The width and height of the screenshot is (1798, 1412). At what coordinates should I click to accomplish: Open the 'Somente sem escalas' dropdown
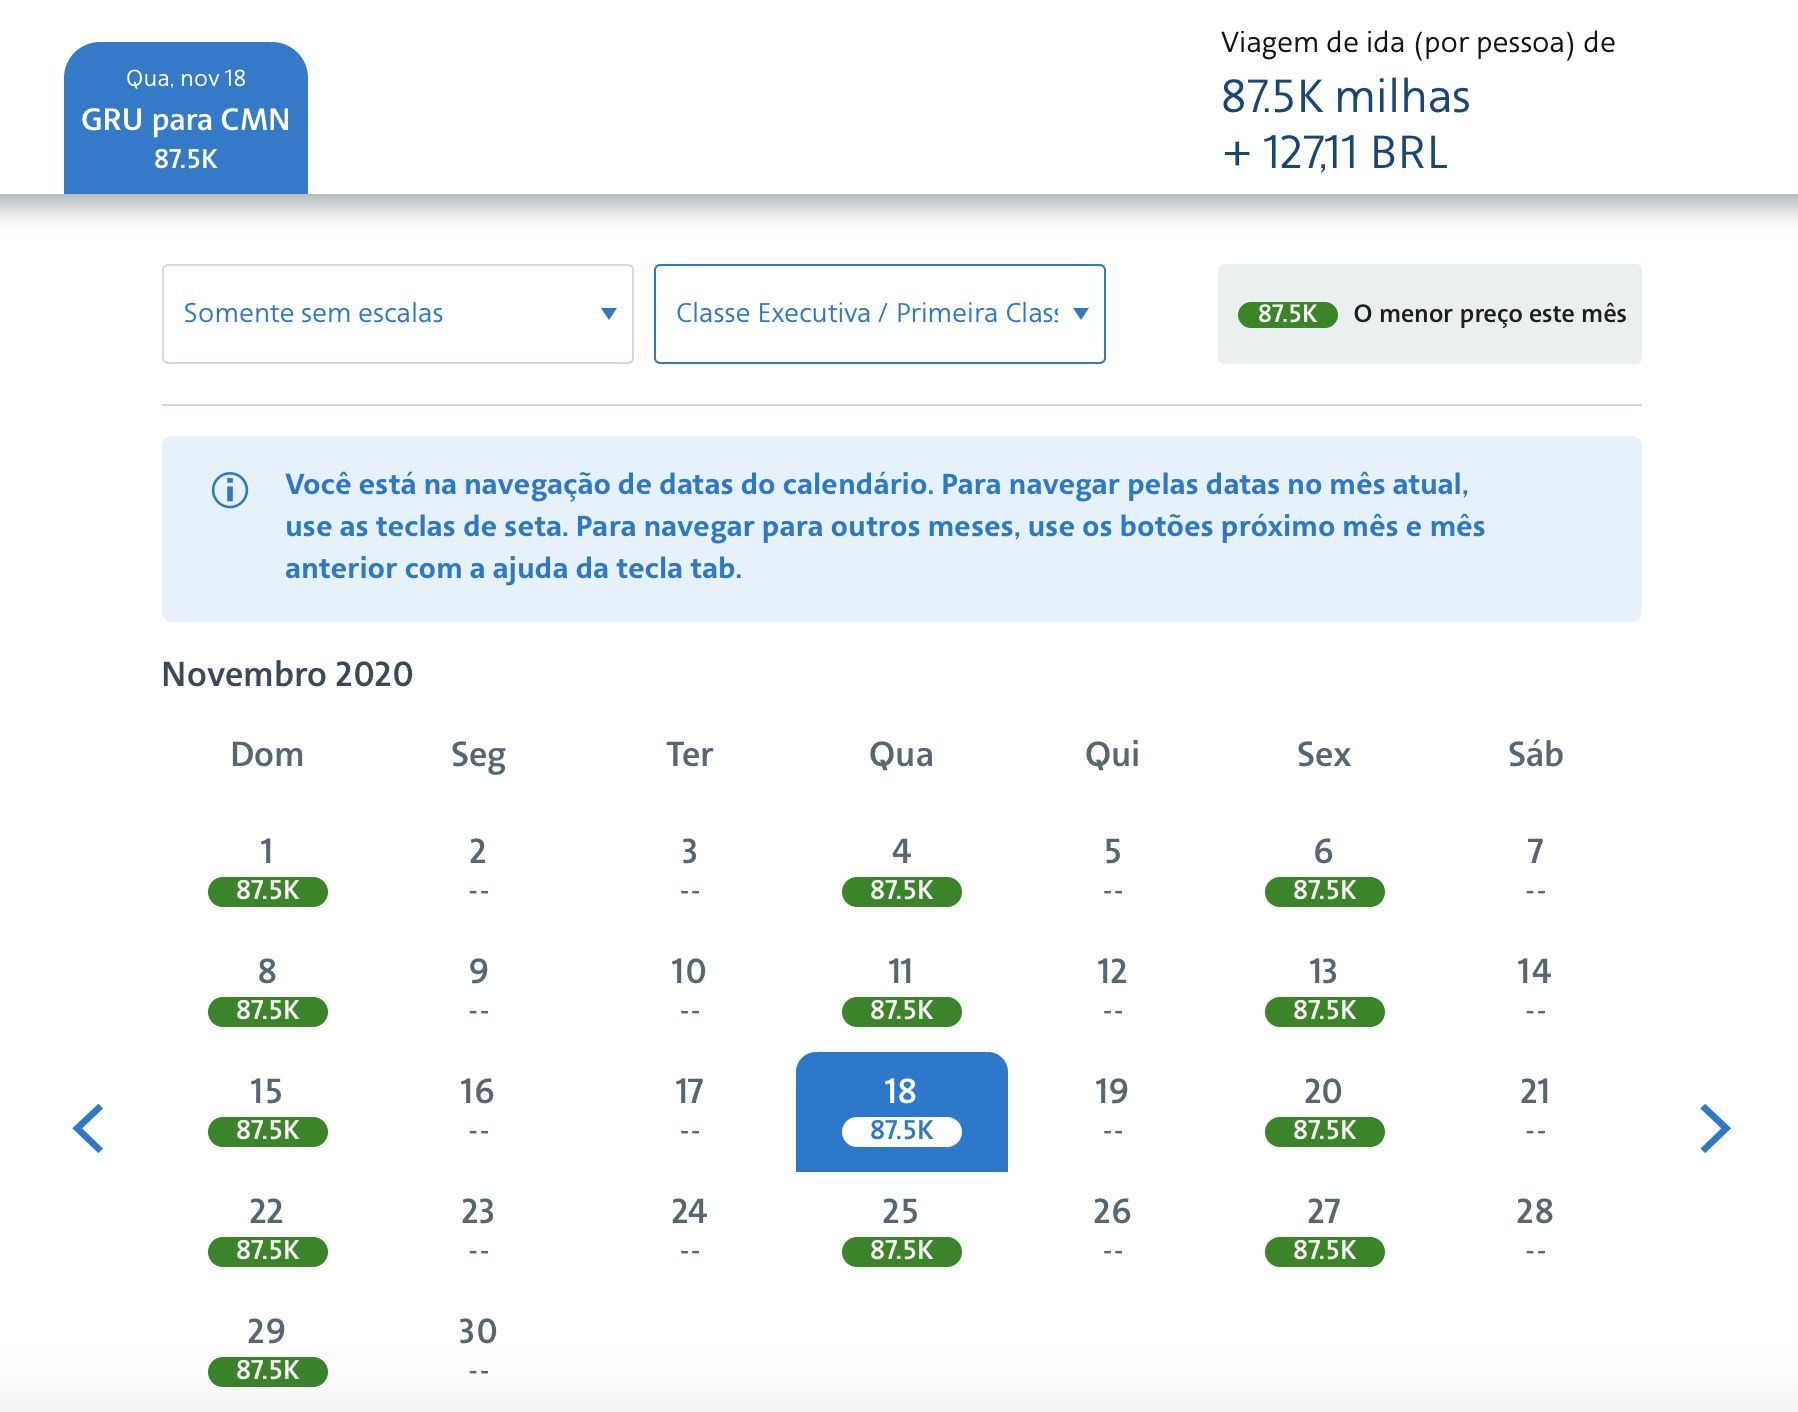coord(398,314)
